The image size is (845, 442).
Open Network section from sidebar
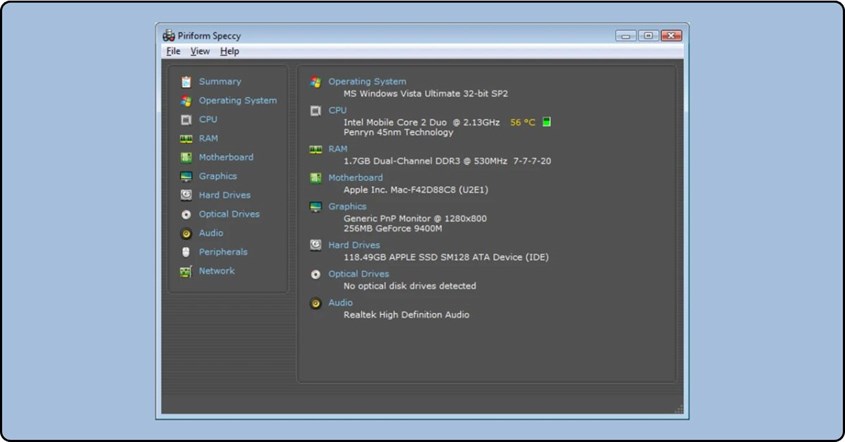[x=217, y=271]
